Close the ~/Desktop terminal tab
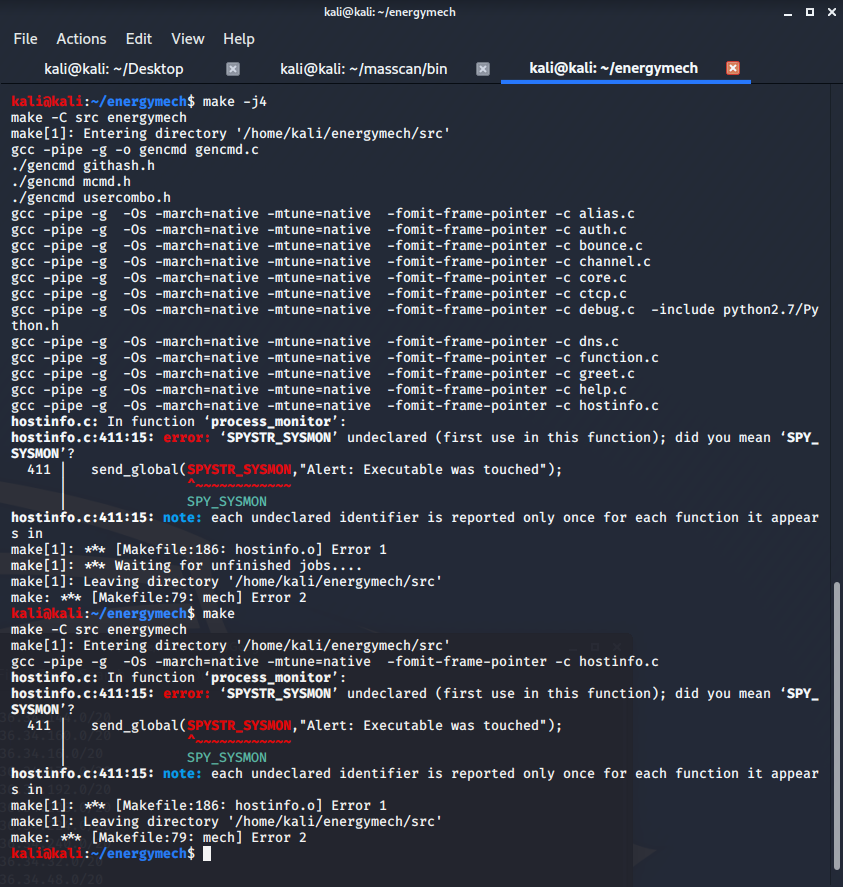The width and height of the screenshot is (843, 887). point(233,69)
